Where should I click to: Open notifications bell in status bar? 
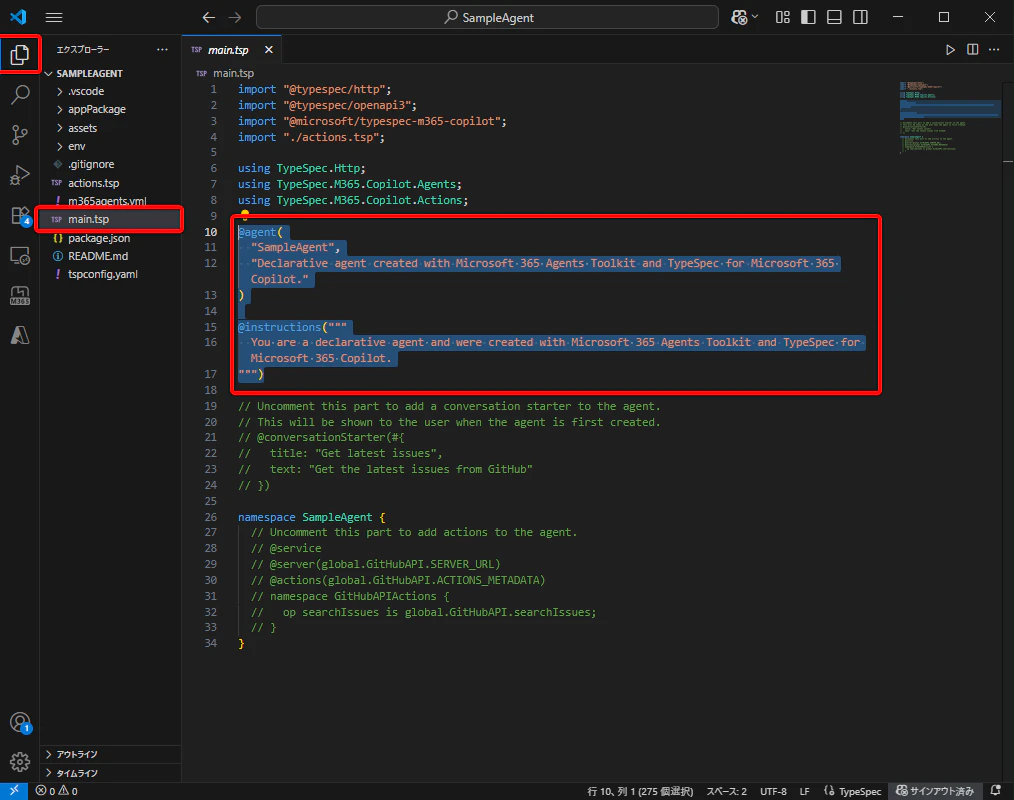[x=996, y=791]
